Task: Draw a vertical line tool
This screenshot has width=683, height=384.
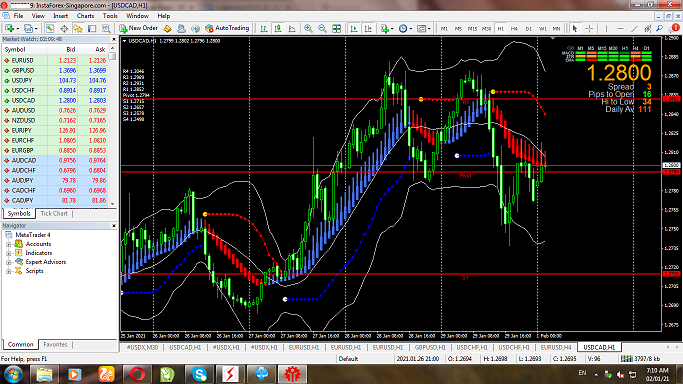Action: click(x=606, y=28)
